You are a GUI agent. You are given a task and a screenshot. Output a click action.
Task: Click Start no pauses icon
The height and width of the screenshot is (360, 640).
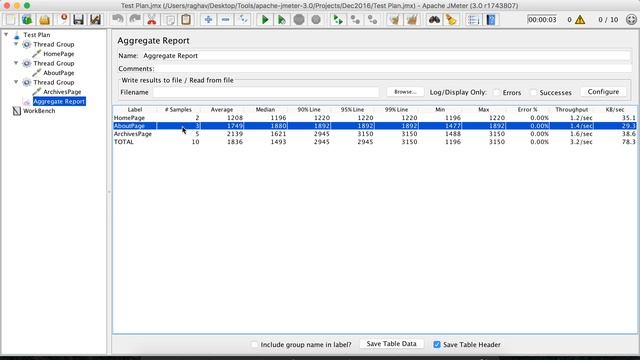[x=282, y=20]
